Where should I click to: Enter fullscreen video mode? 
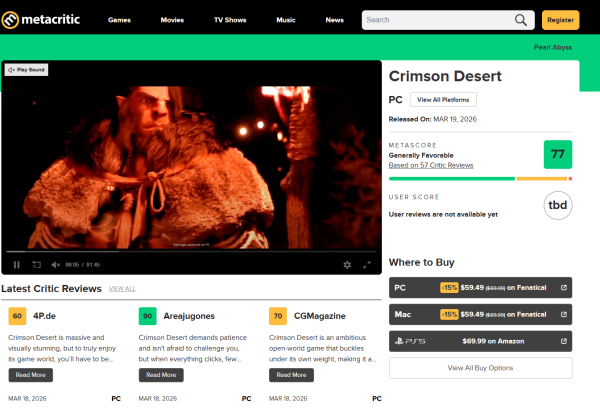click(367, 264)
